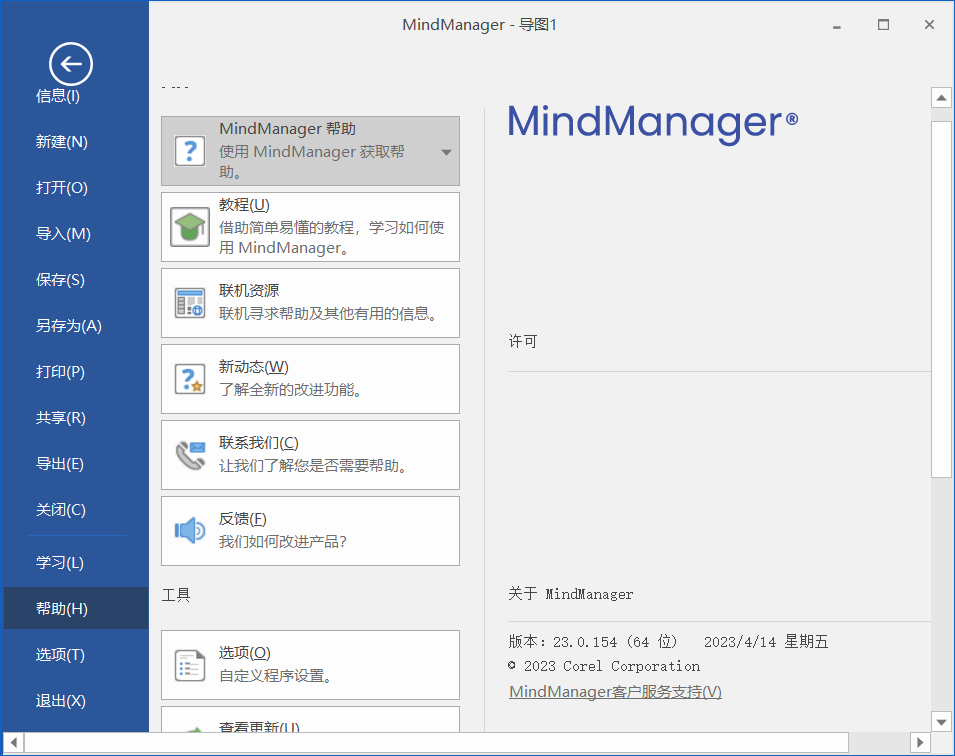Open 选项(T) from the sidebar
Image resolution: width=955 pixels, height=756 pixels.
60,655
